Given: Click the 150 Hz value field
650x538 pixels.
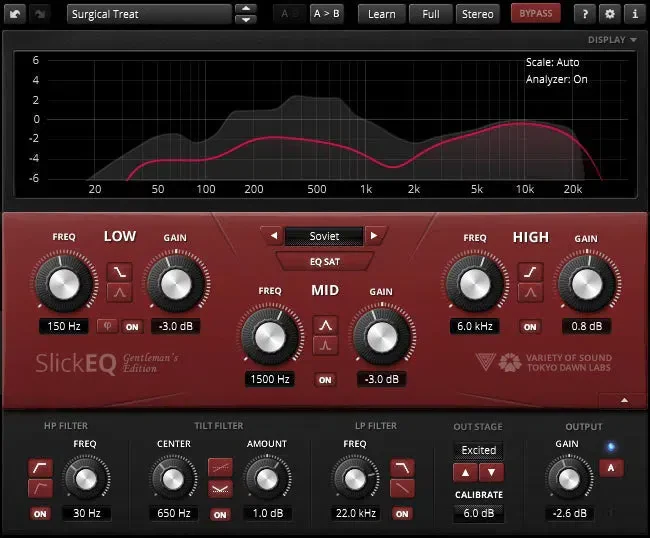Looking at the screenshot, I should coord(64,326).
